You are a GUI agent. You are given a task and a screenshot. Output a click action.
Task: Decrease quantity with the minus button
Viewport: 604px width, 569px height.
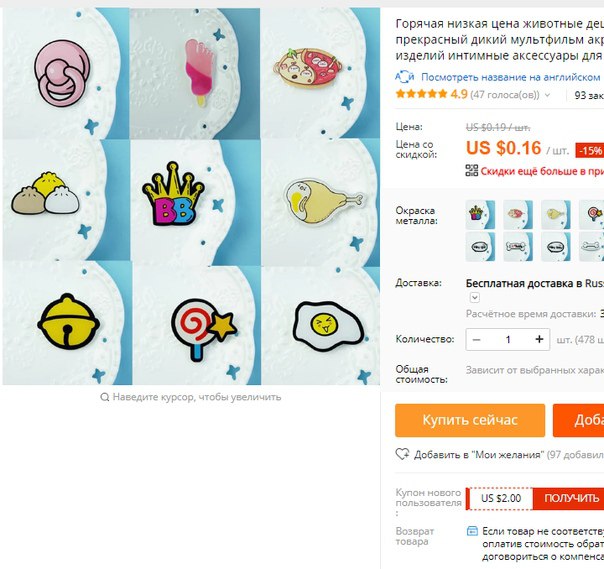pyautogui.click(x=476, y=339)
